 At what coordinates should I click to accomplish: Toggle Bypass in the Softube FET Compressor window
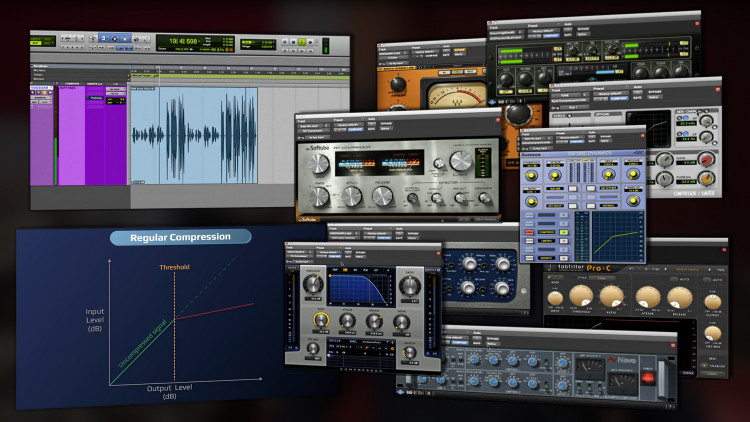386,123
